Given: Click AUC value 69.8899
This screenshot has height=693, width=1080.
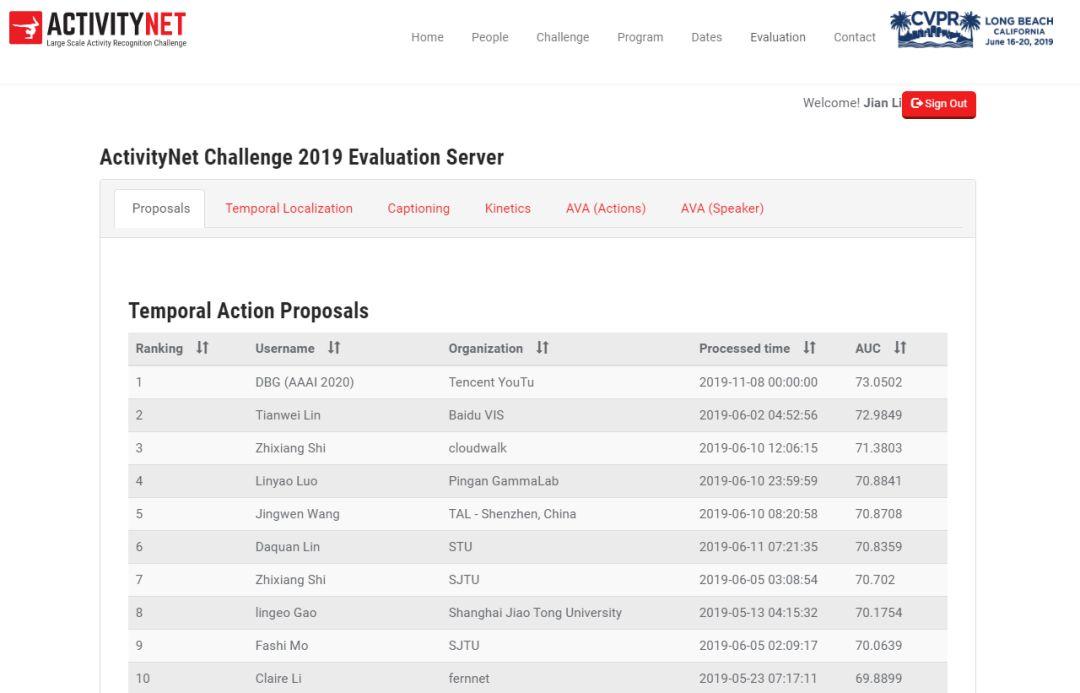Looking at the screenshot, I should point(878,679).
